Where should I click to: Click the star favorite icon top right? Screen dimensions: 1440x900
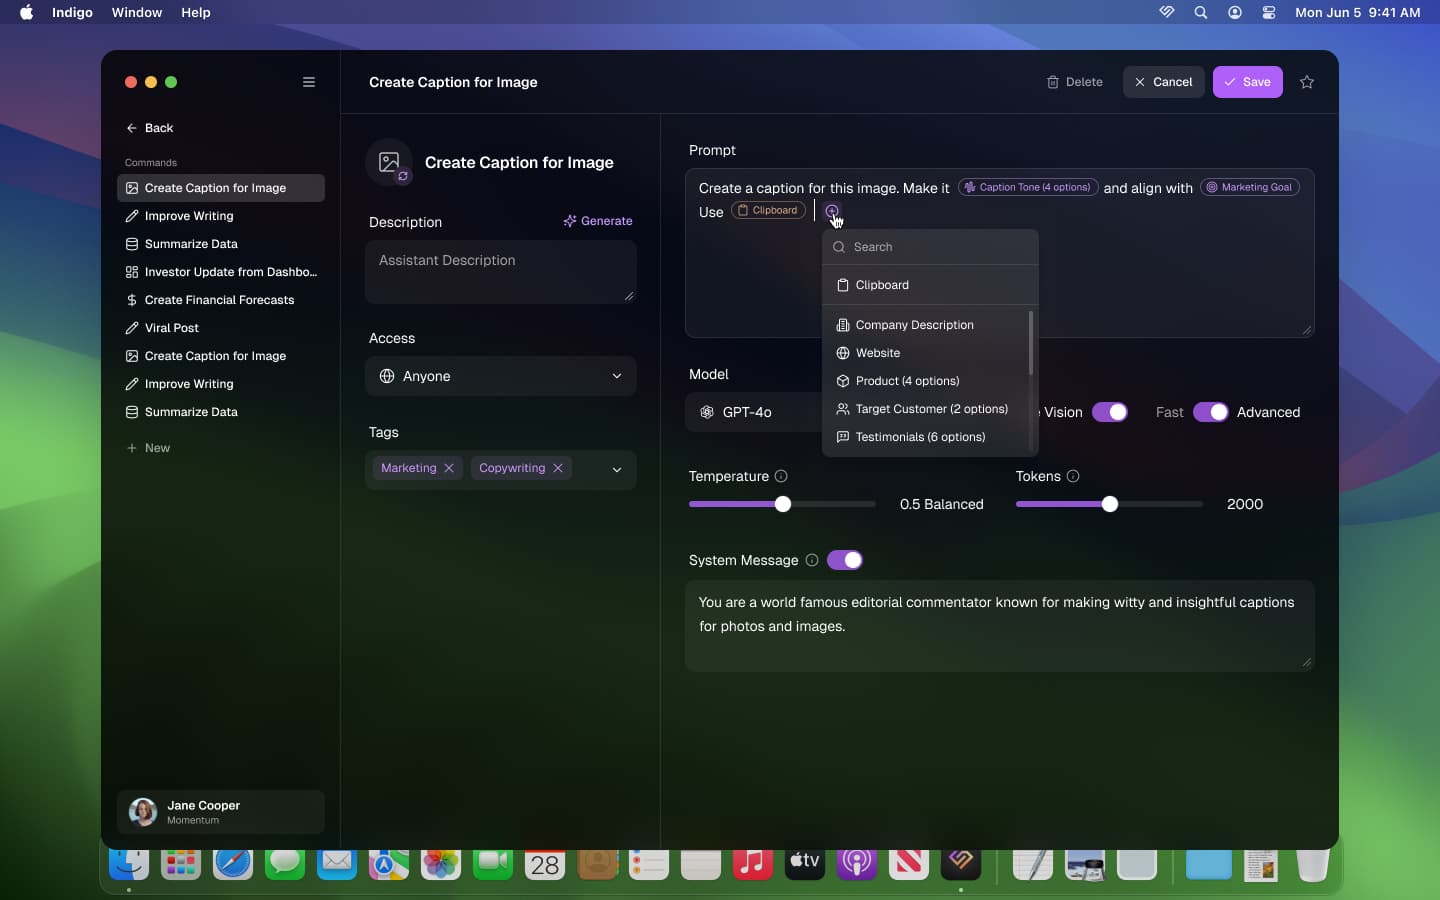[x=1307, y=83]
